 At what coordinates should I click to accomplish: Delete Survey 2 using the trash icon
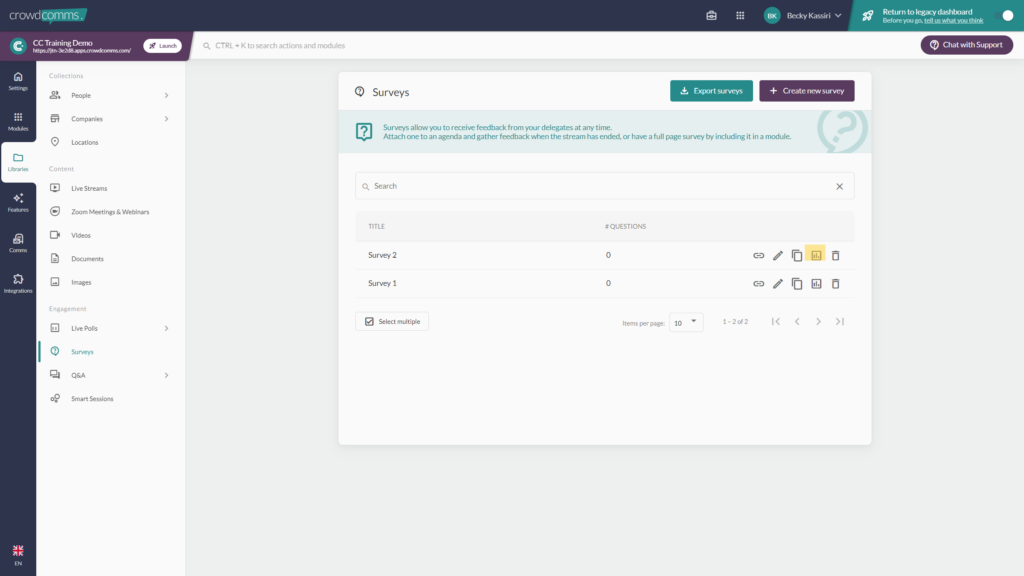[x=836, y=255]
